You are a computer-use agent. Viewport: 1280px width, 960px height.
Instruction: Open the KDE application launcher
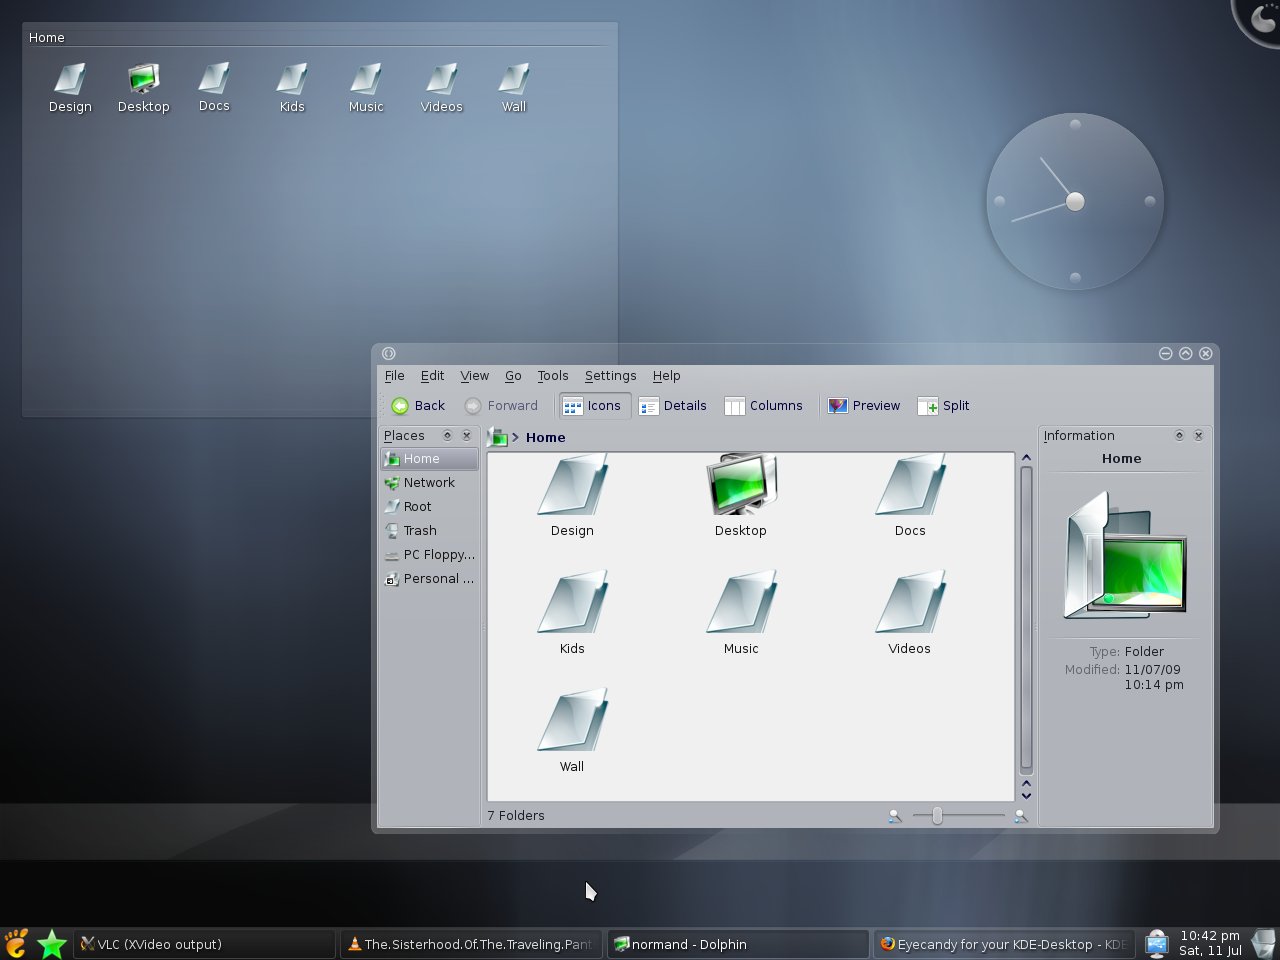[16, 943]
